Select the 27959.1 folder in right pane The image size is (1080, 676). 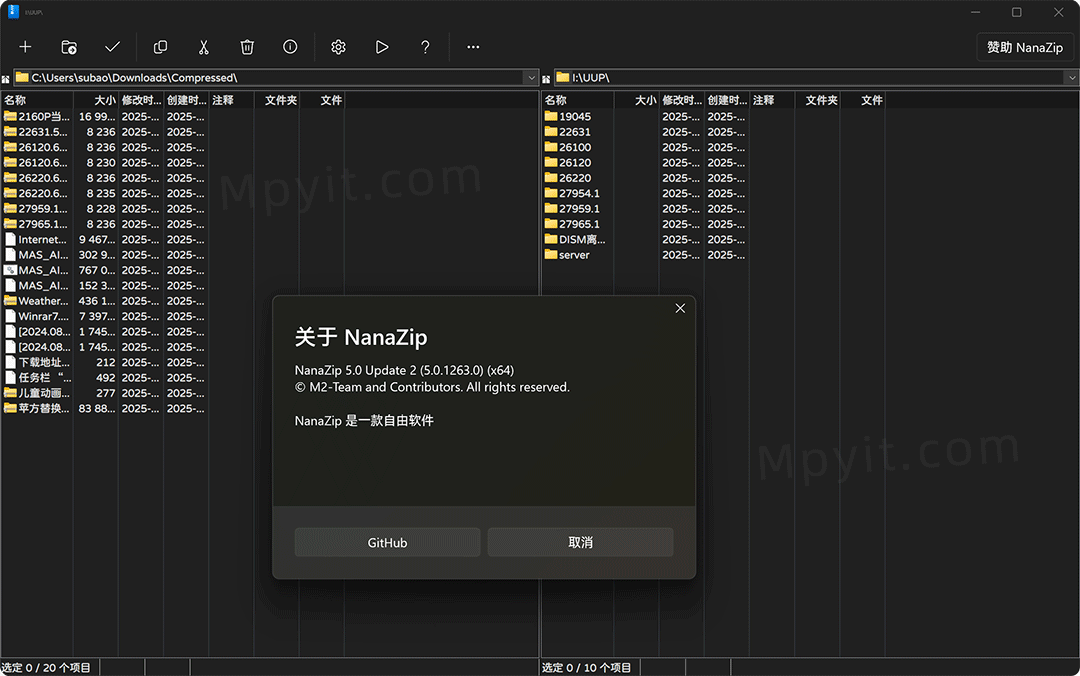(572, 208)
